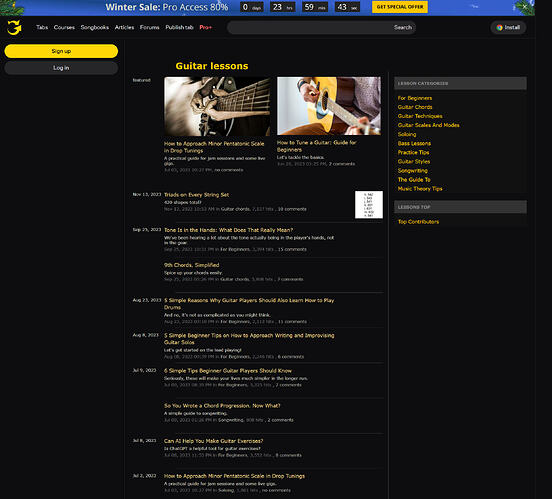The width and height of the screenshot is (552, 499).
Task: Open Can AI Help You Make Guitar Exercises
Action: click(213, 441)
